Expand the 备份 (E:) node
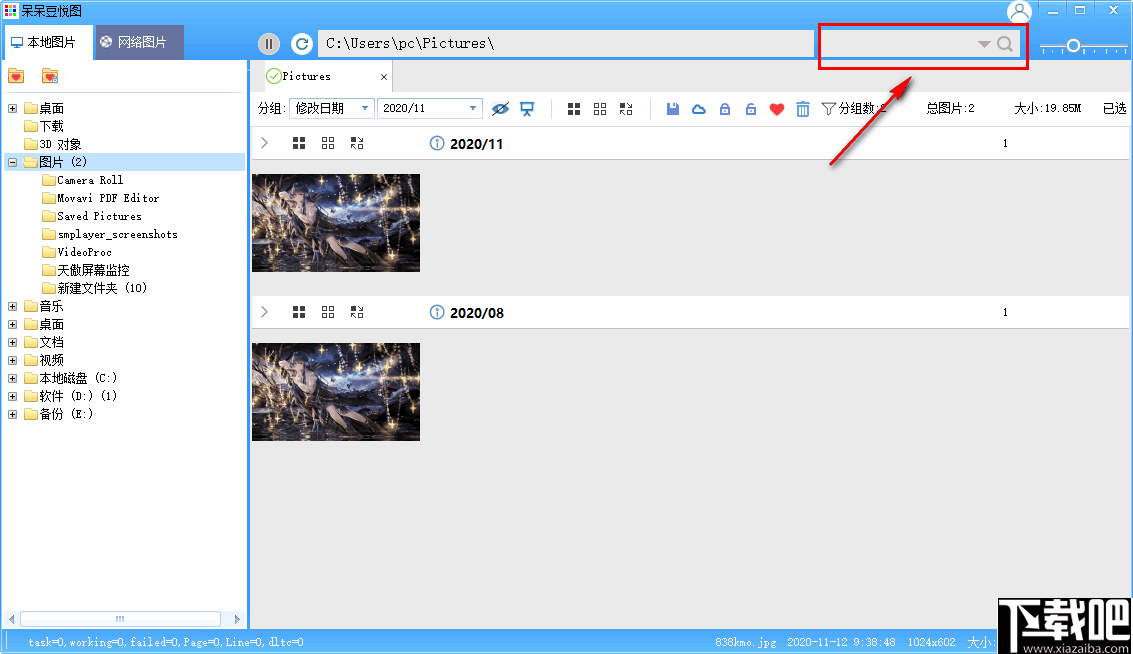Image resolution: width=1133 pixels, height=654 pixels. pos(12,414)
